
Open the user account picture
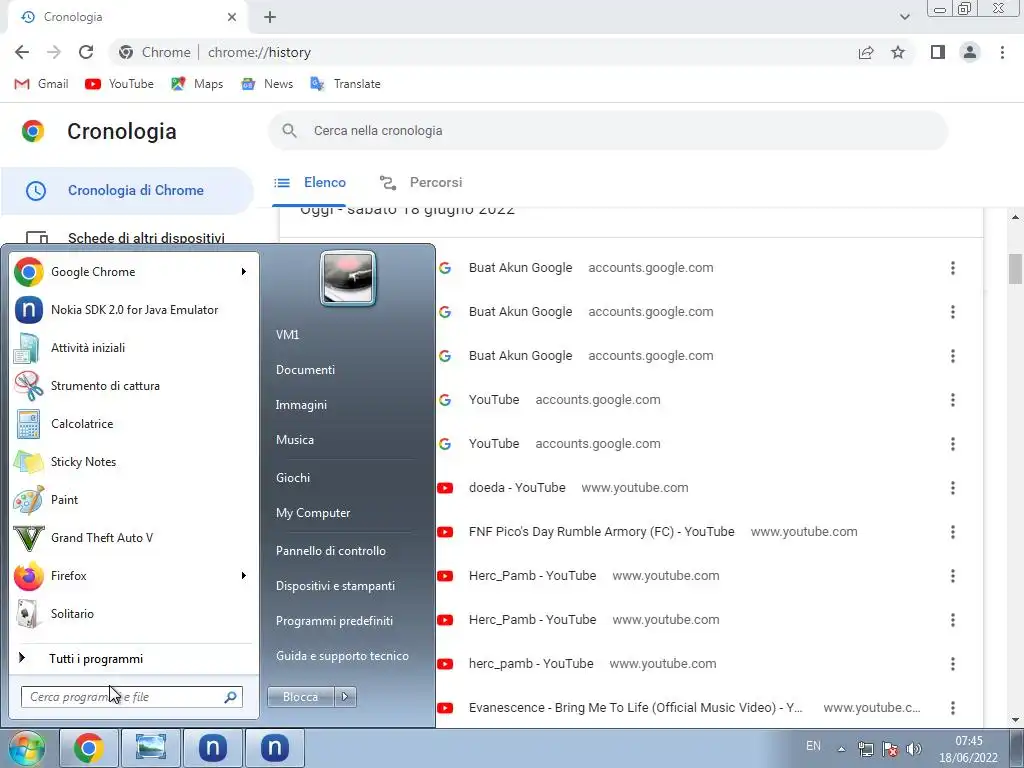pos(347,278)
